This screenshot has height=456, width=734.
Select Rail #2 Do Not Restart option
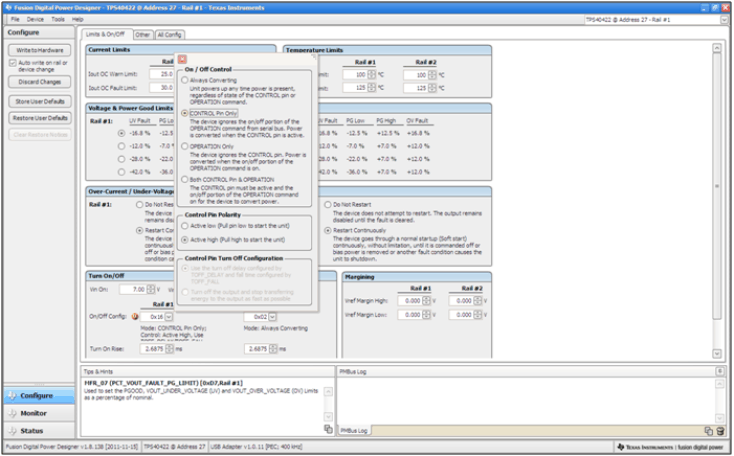[328, 205]
